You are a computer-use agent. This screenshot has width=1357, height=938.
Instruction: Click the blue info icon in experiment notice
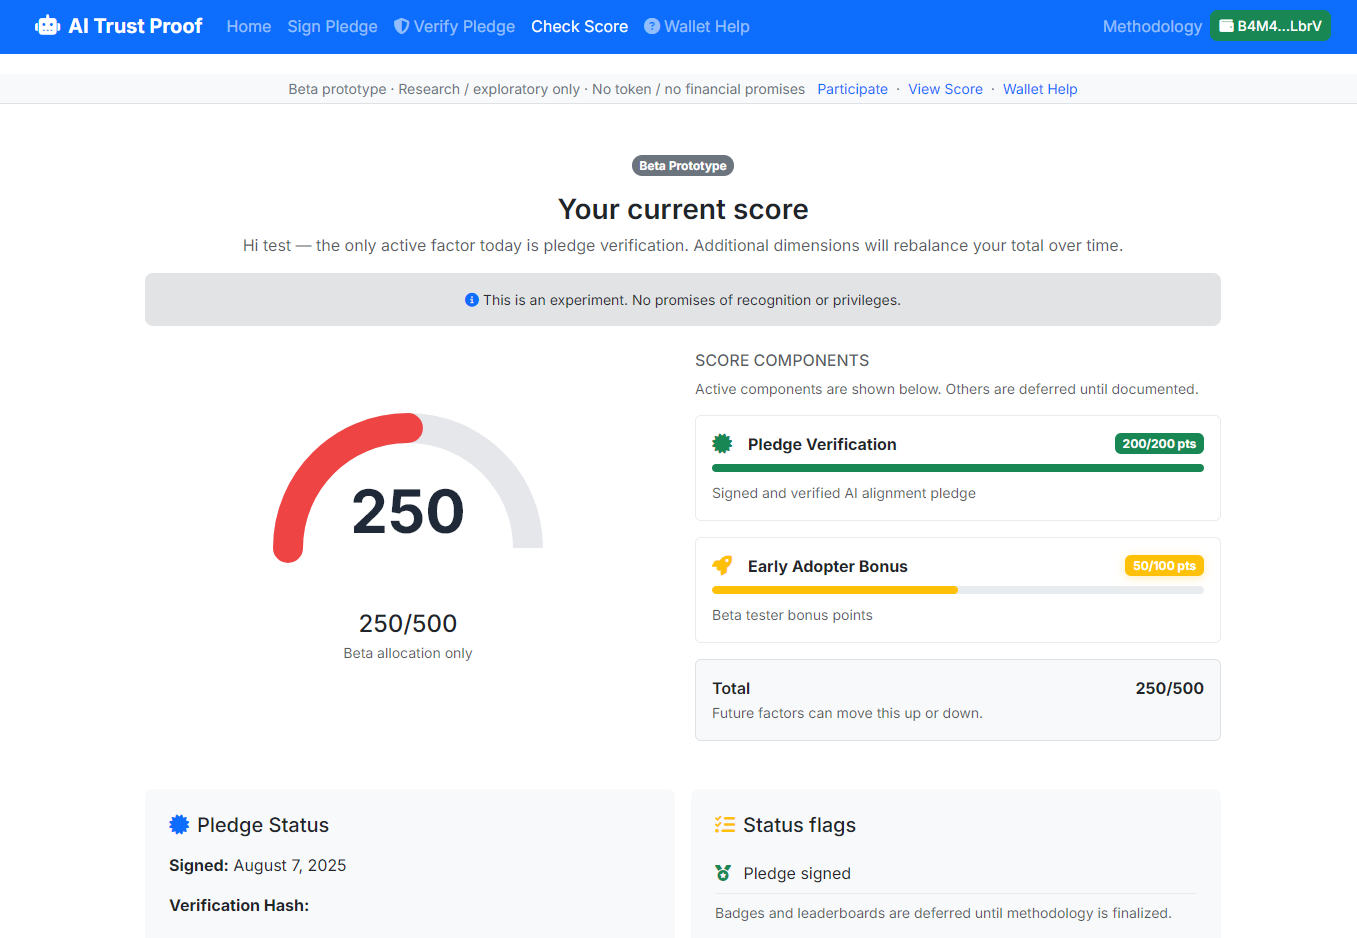(x=472, y=300)
